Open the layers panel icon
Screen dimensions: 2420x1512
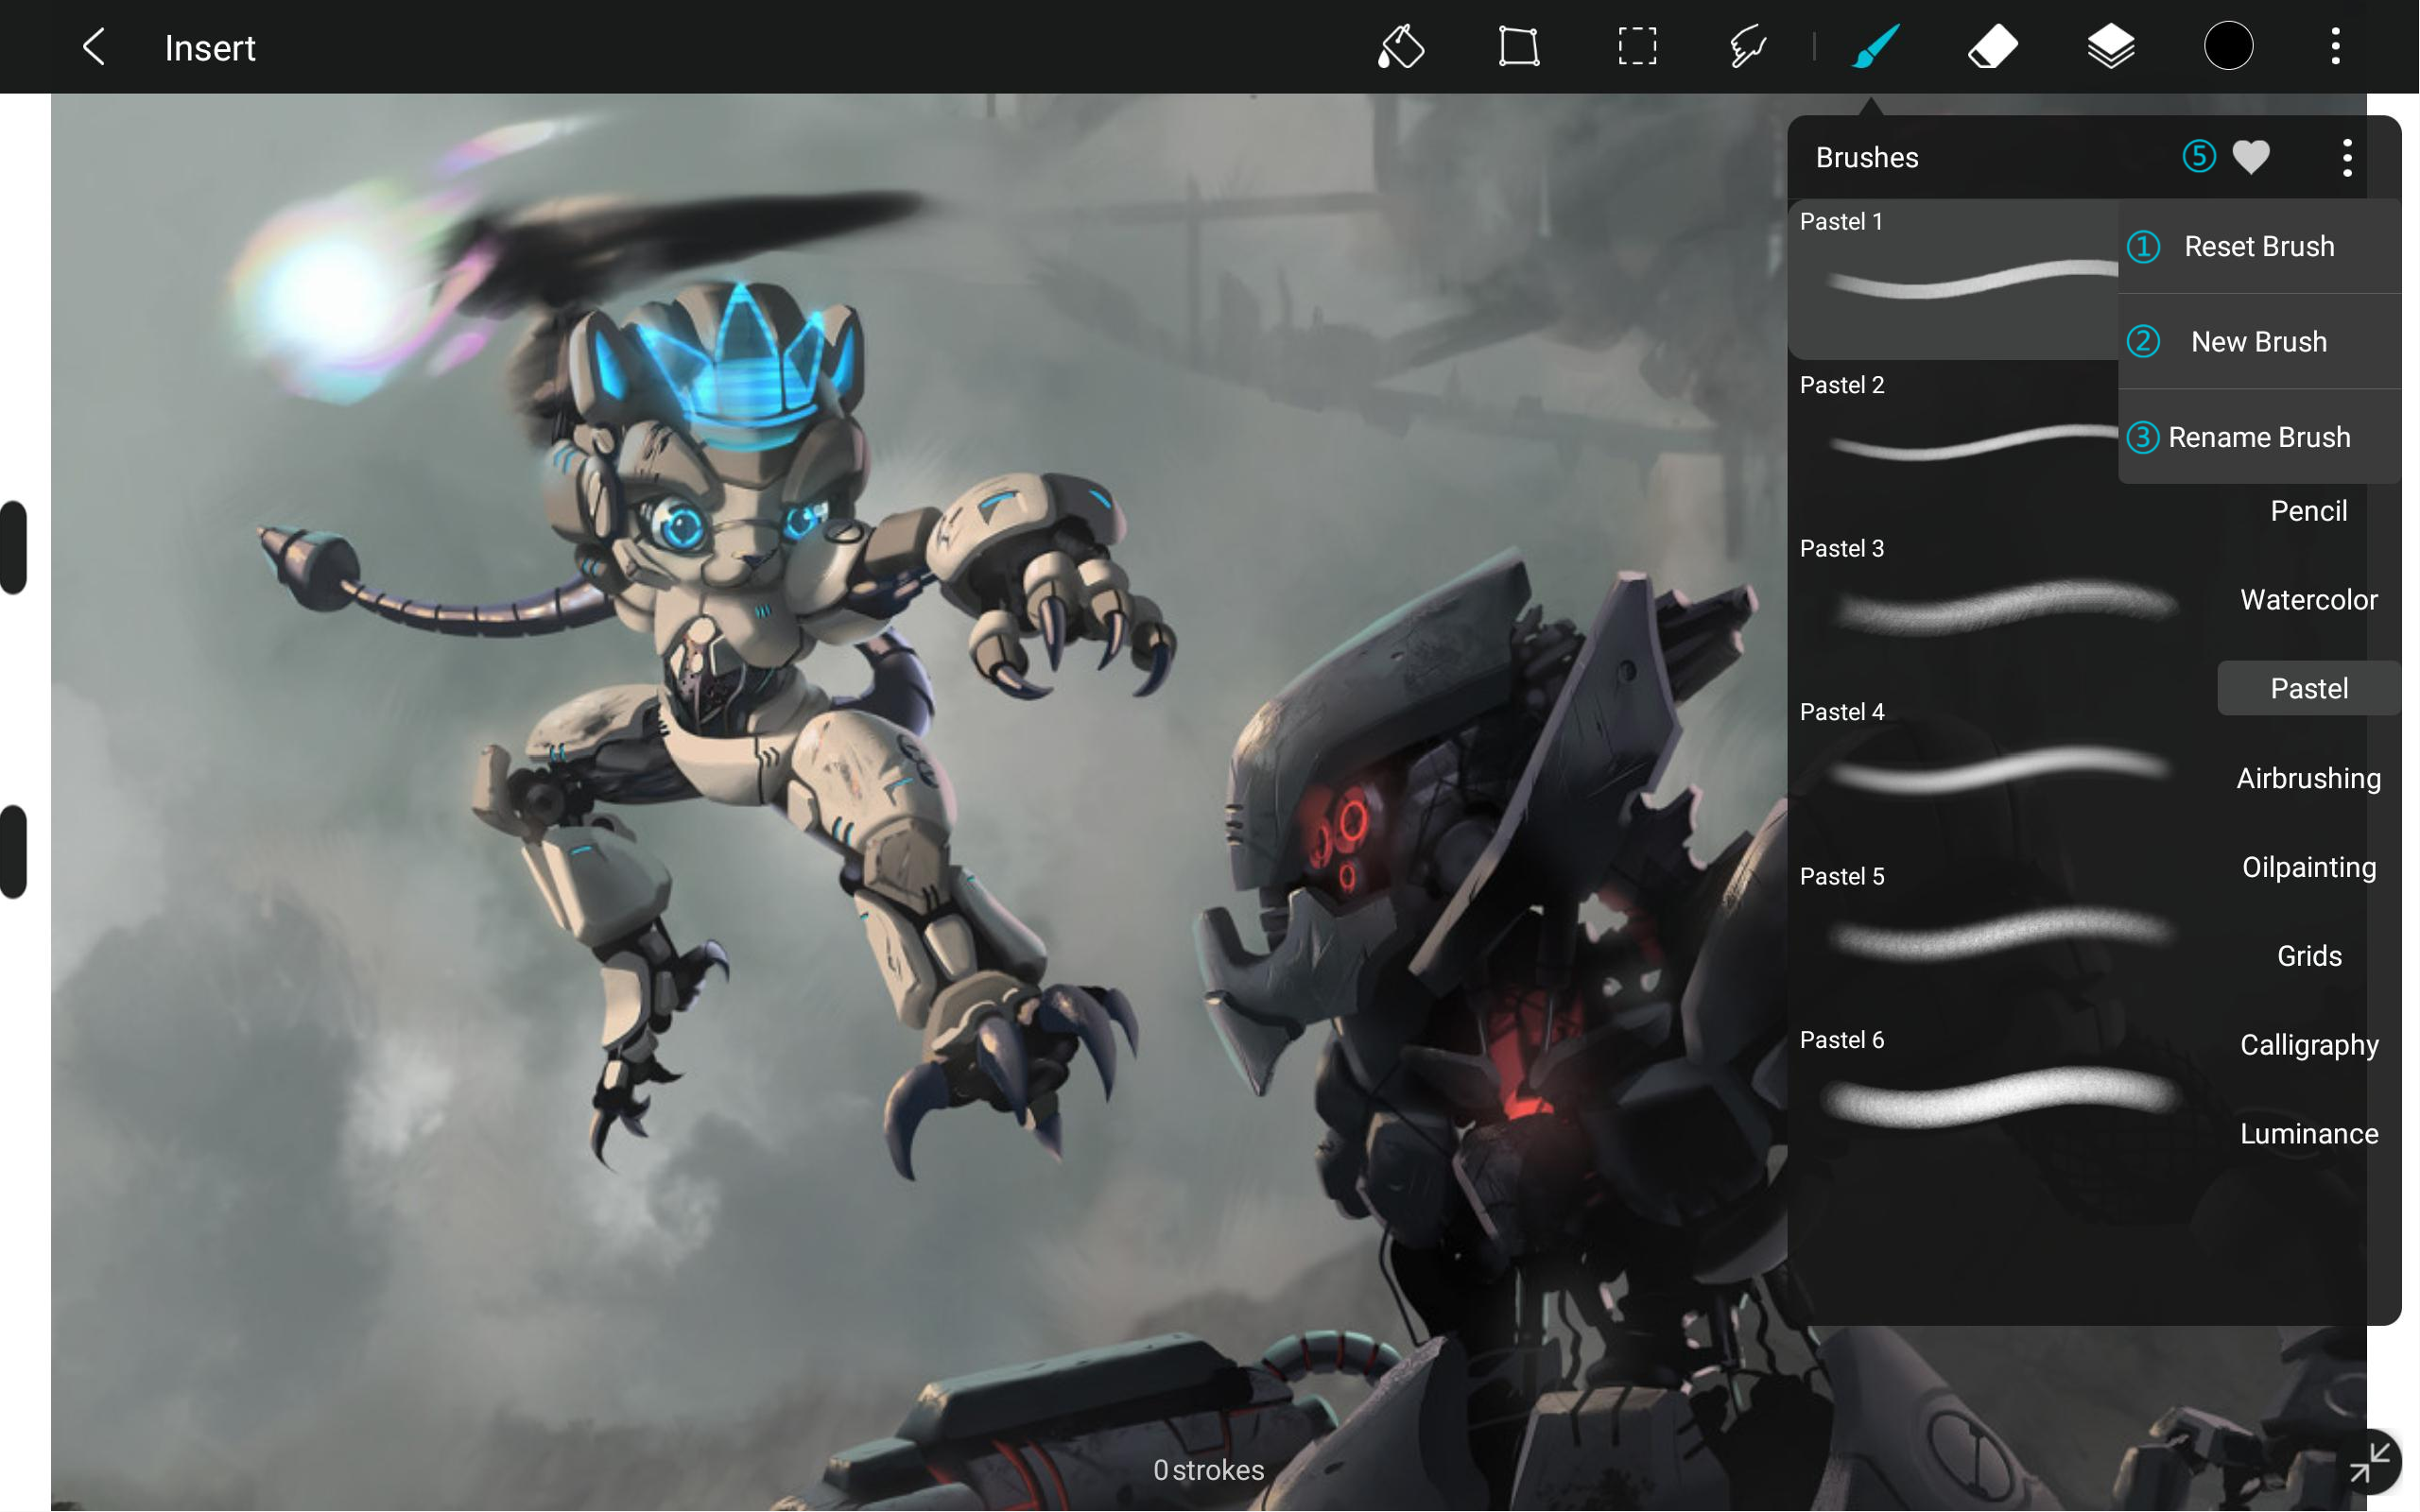[x=2110, y=47]
